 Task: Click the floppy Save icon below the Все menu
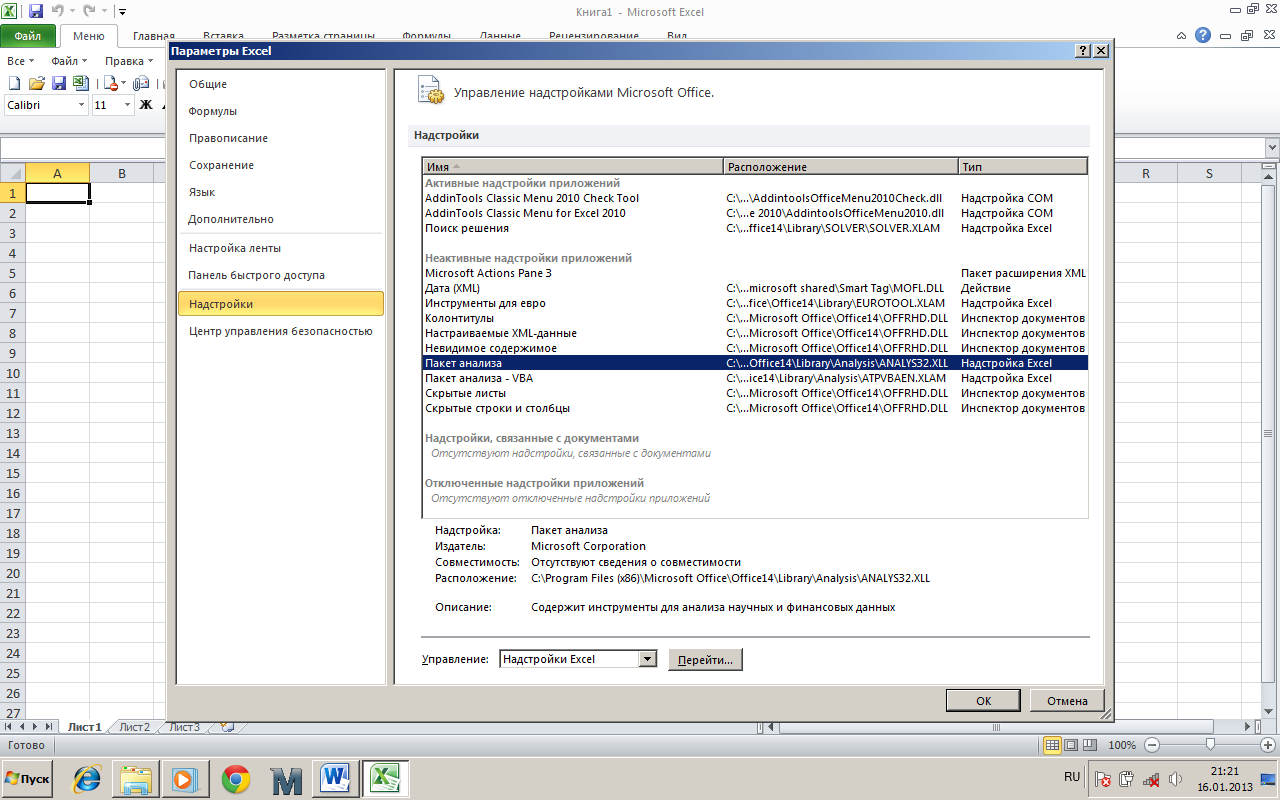pos(58,83)
